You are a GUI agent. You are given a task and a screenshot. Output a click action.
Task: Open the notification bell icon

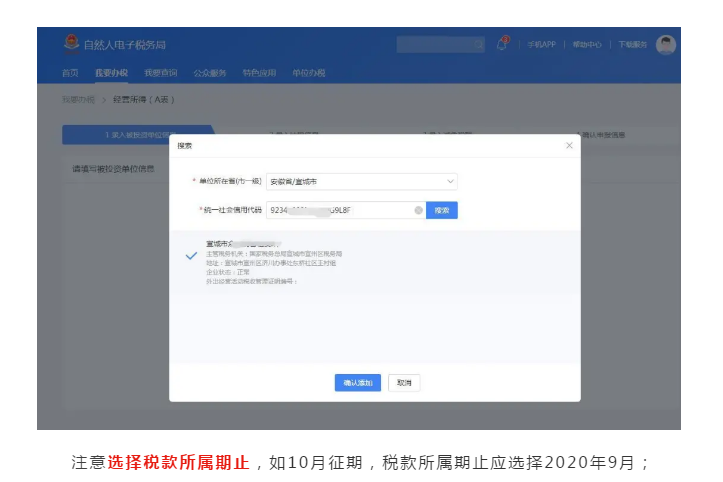(502, 44)
